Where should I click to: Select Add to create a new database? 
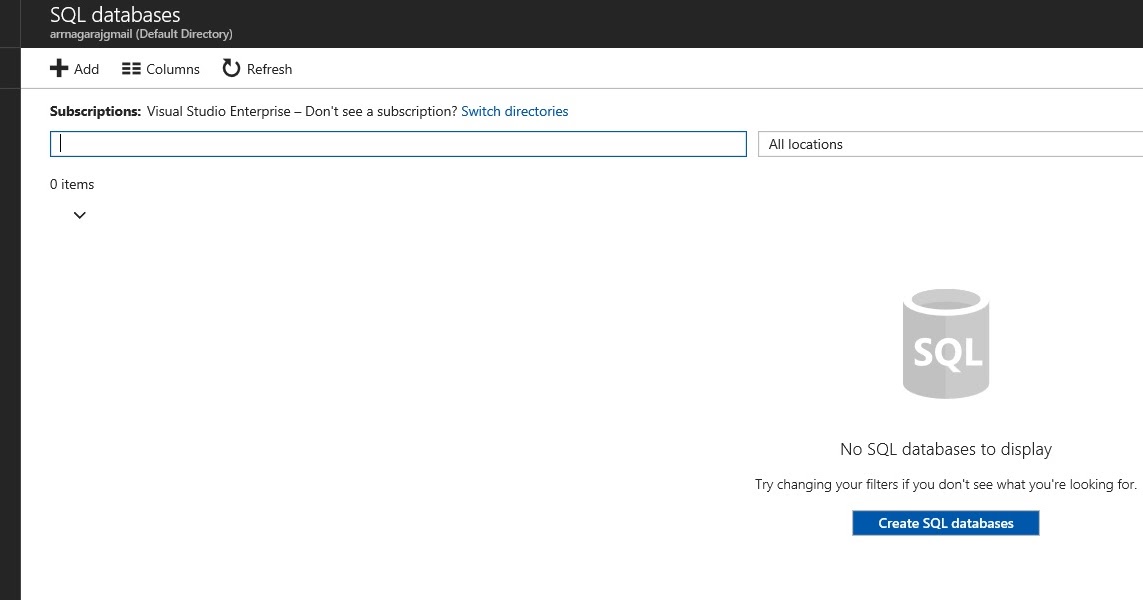pyautogui.click(x=76, y=68)
